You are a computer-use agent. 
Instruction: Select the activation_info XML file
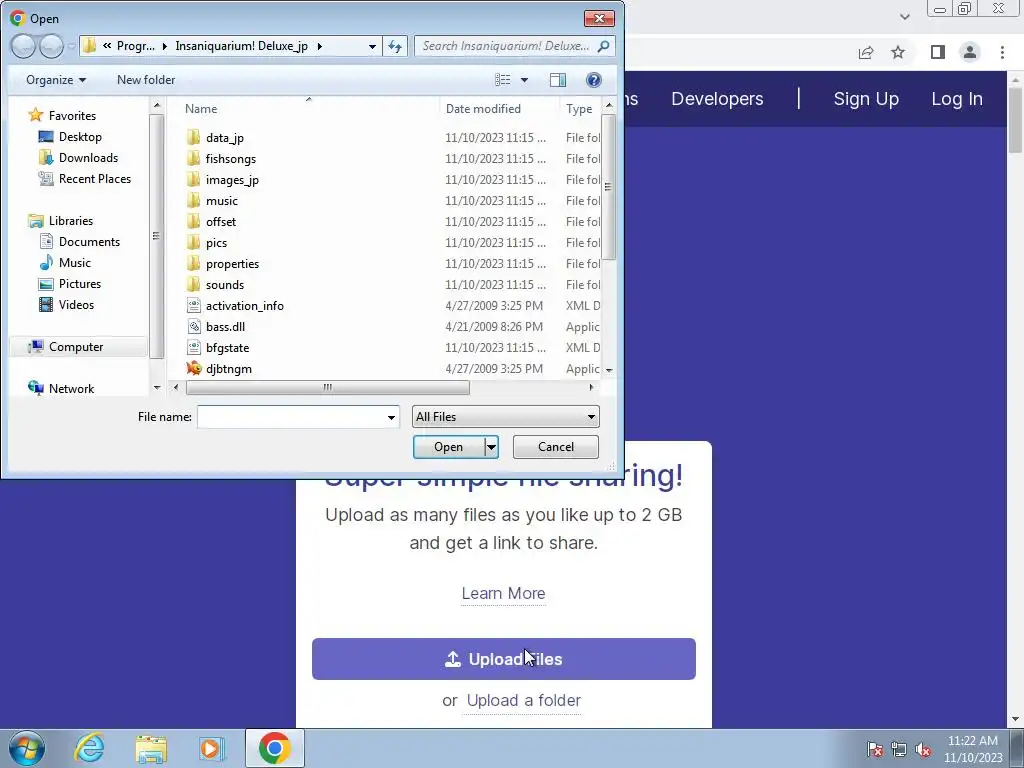click(244, 306)
